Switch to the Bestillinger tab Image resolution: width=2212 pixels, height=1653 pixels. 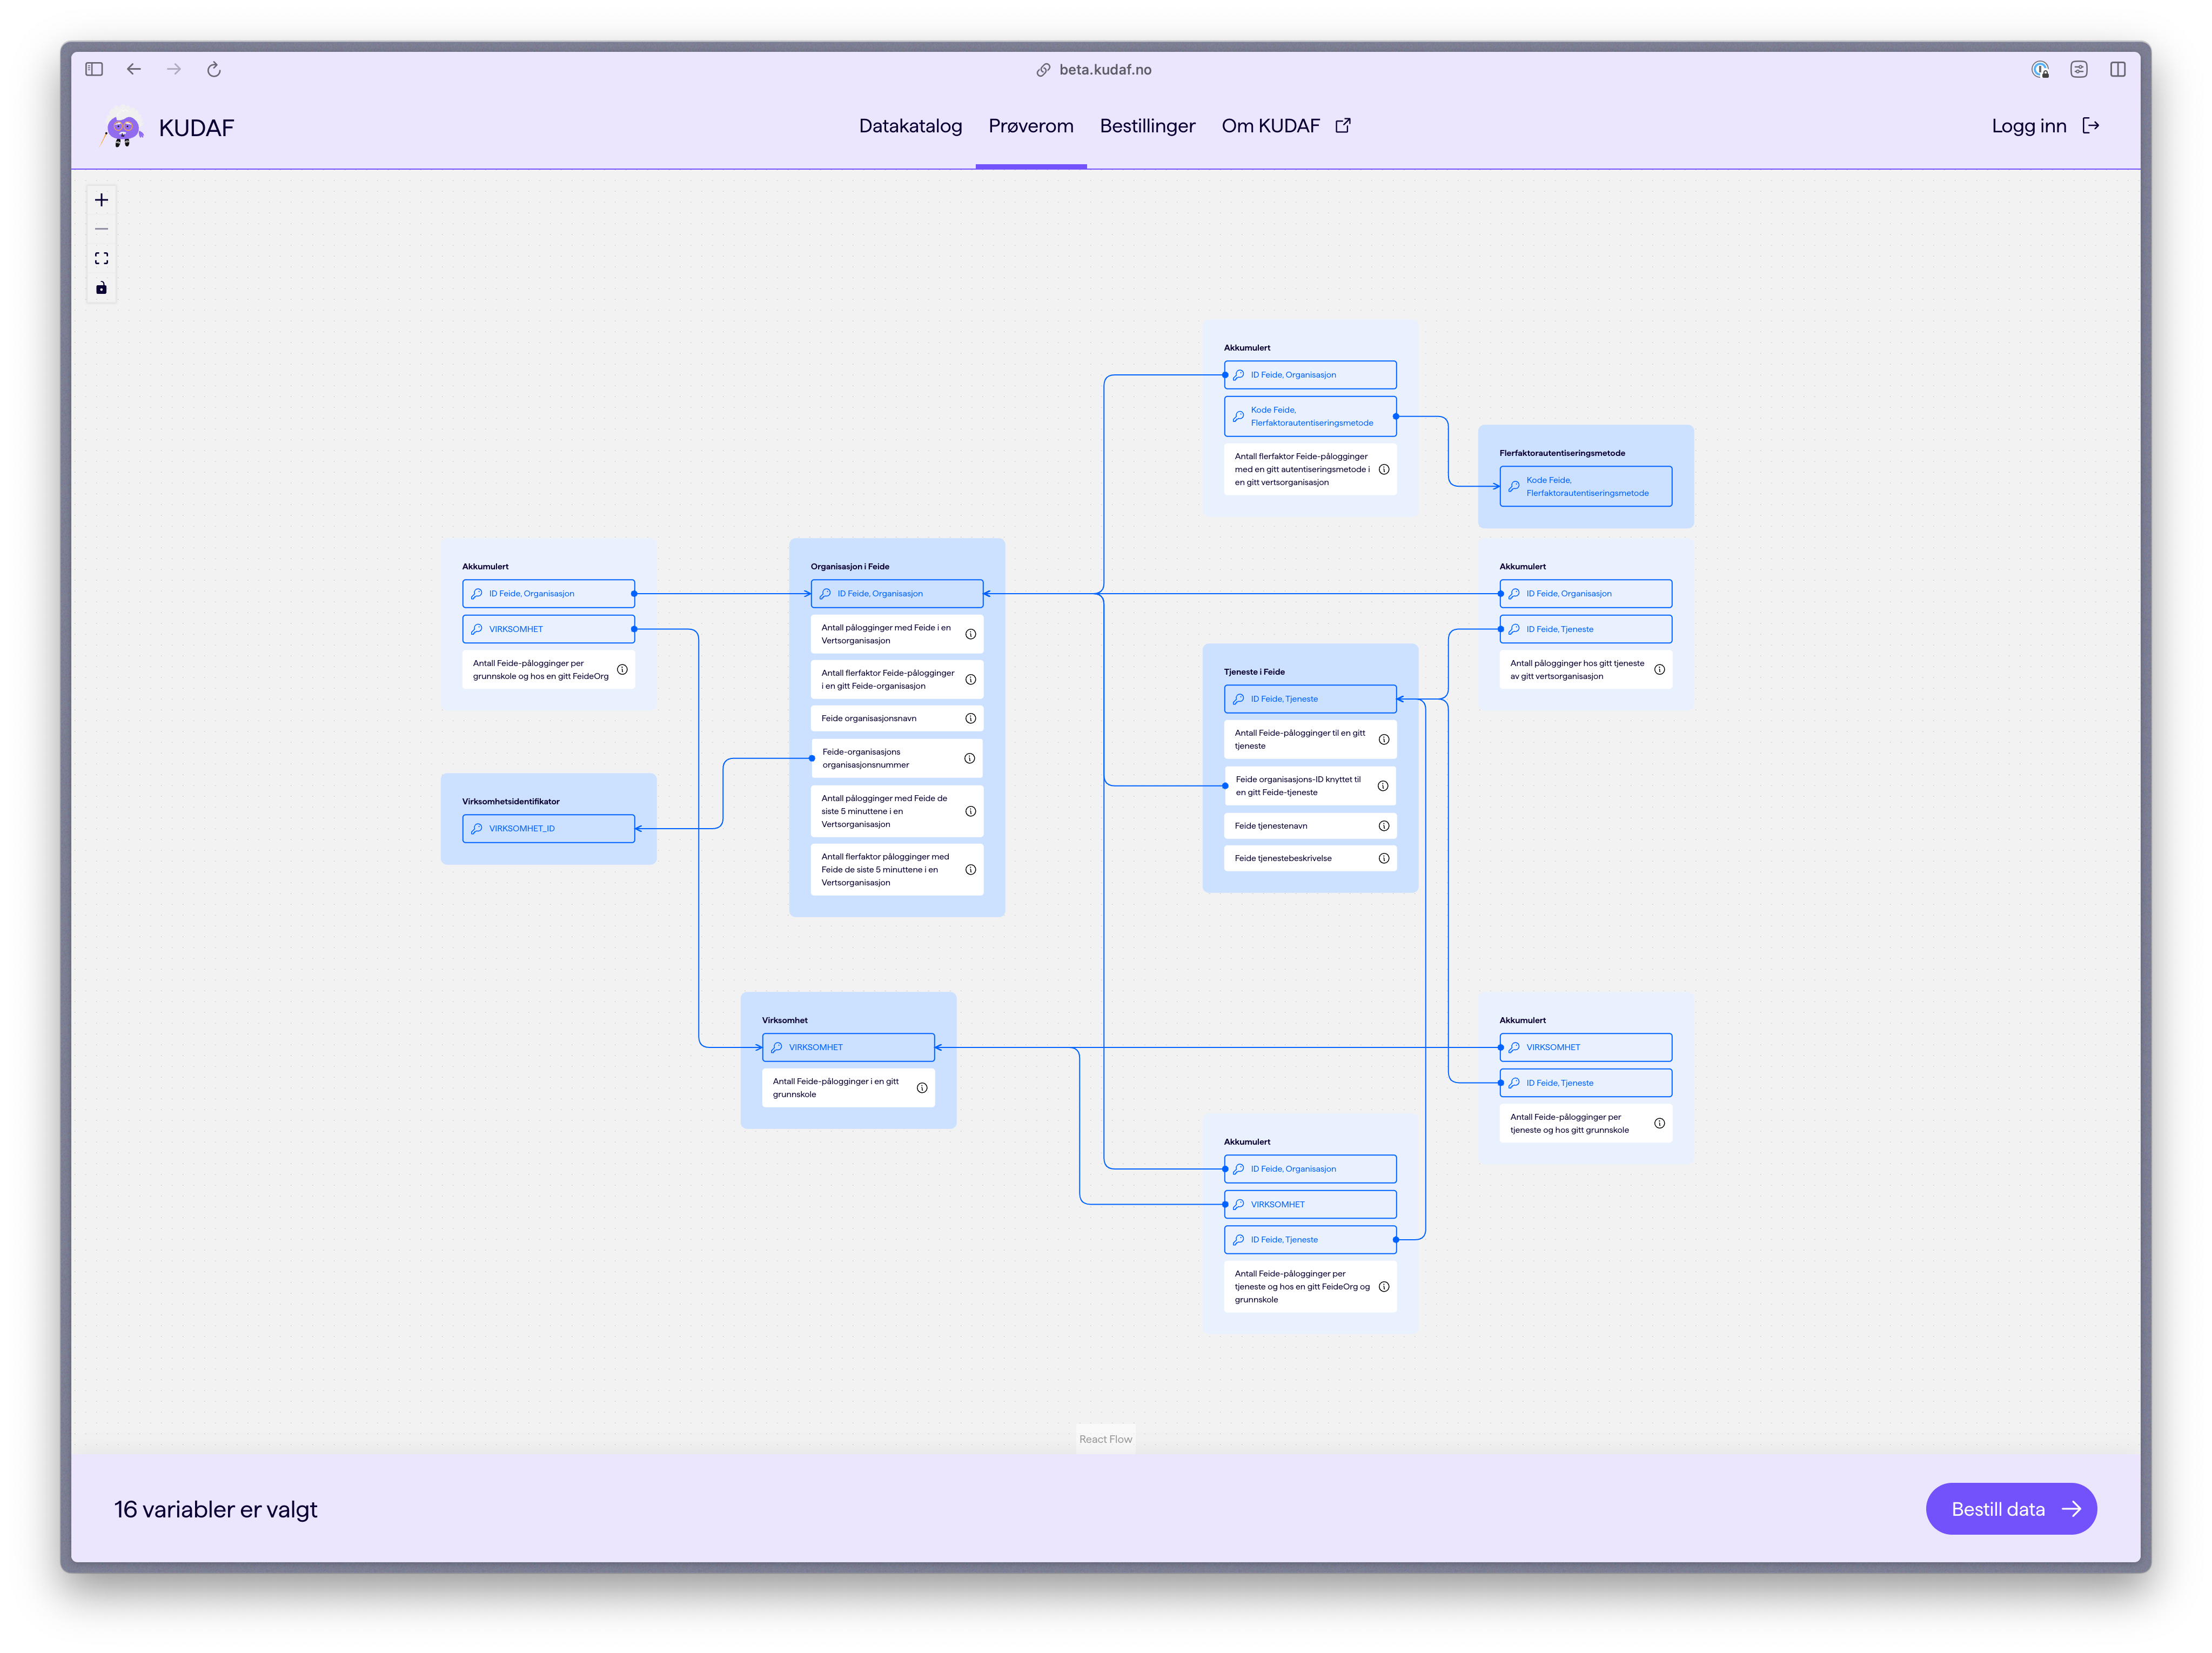click(x=1147, y=126)
